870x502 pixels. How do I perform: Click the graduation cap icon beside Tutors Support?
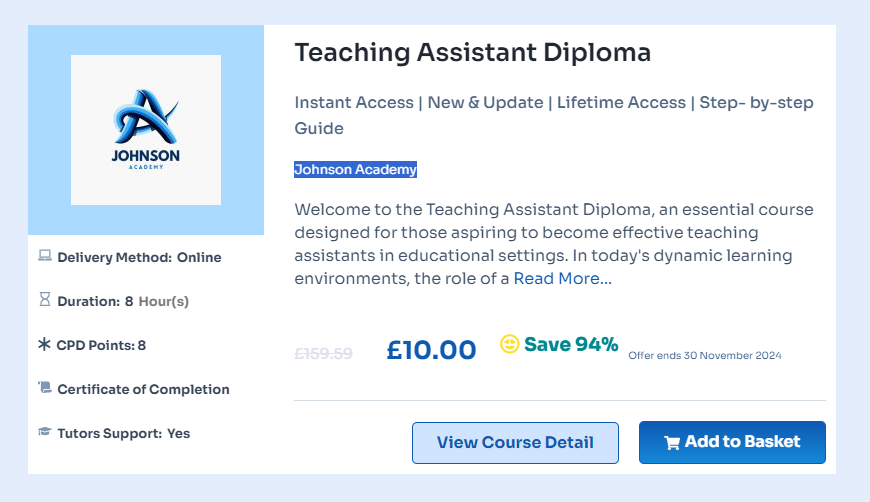click(44, 433)
